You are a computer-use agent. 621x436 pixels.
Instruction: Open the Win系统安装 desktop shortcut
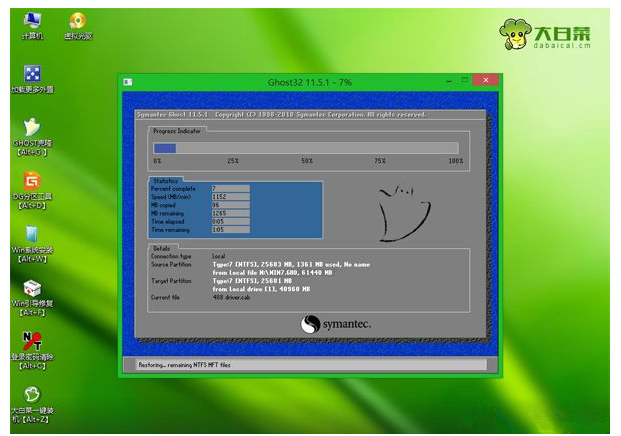coord(31,236)
